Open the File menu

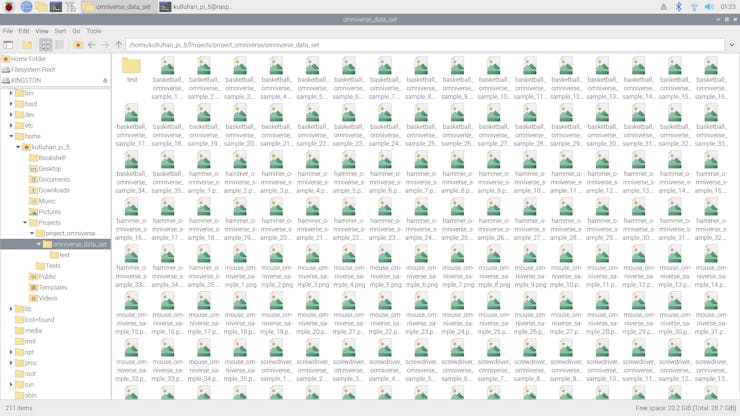pos(8,31)
